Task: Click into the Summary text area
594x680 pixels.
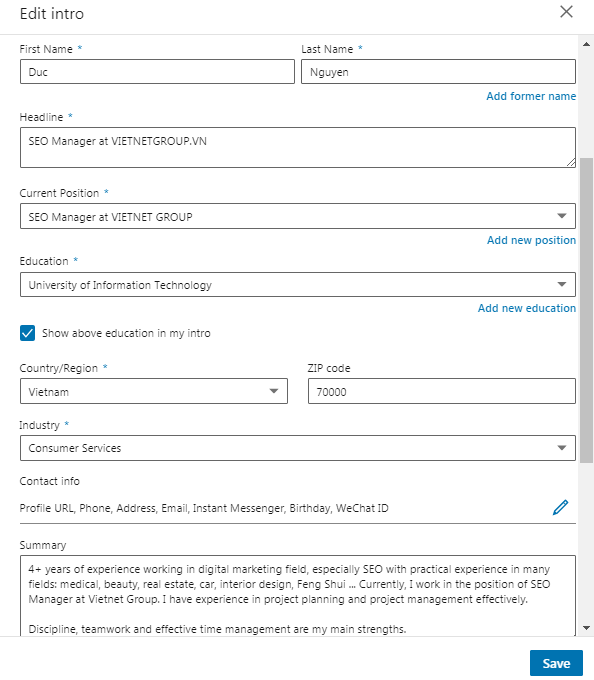Action: [298, 596]
